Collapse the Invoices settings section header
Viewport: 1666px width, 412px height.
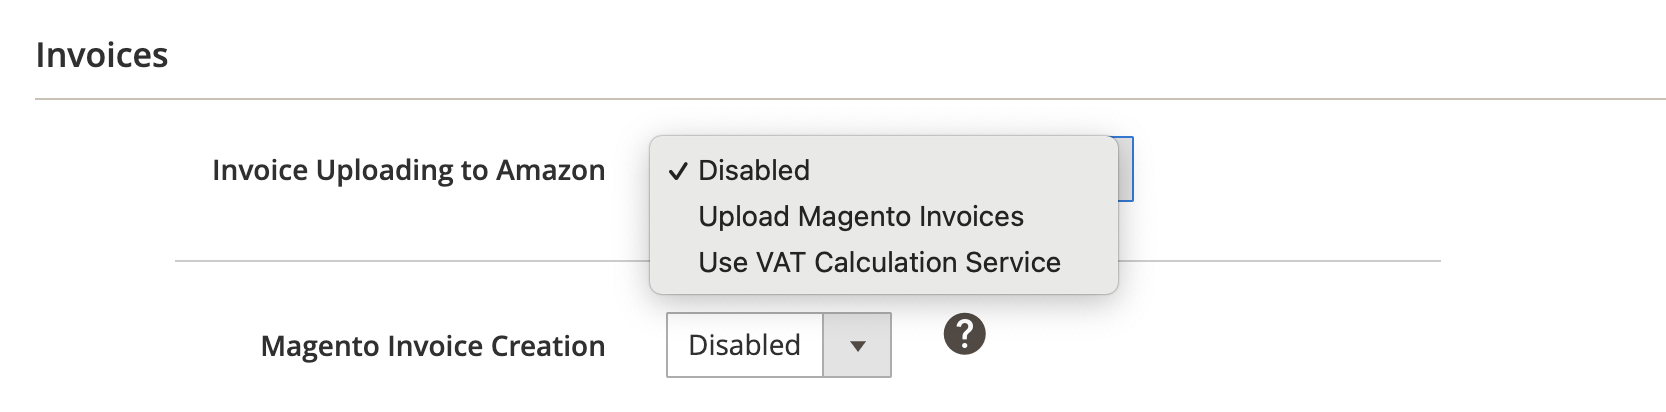click(x=101, y=55)
